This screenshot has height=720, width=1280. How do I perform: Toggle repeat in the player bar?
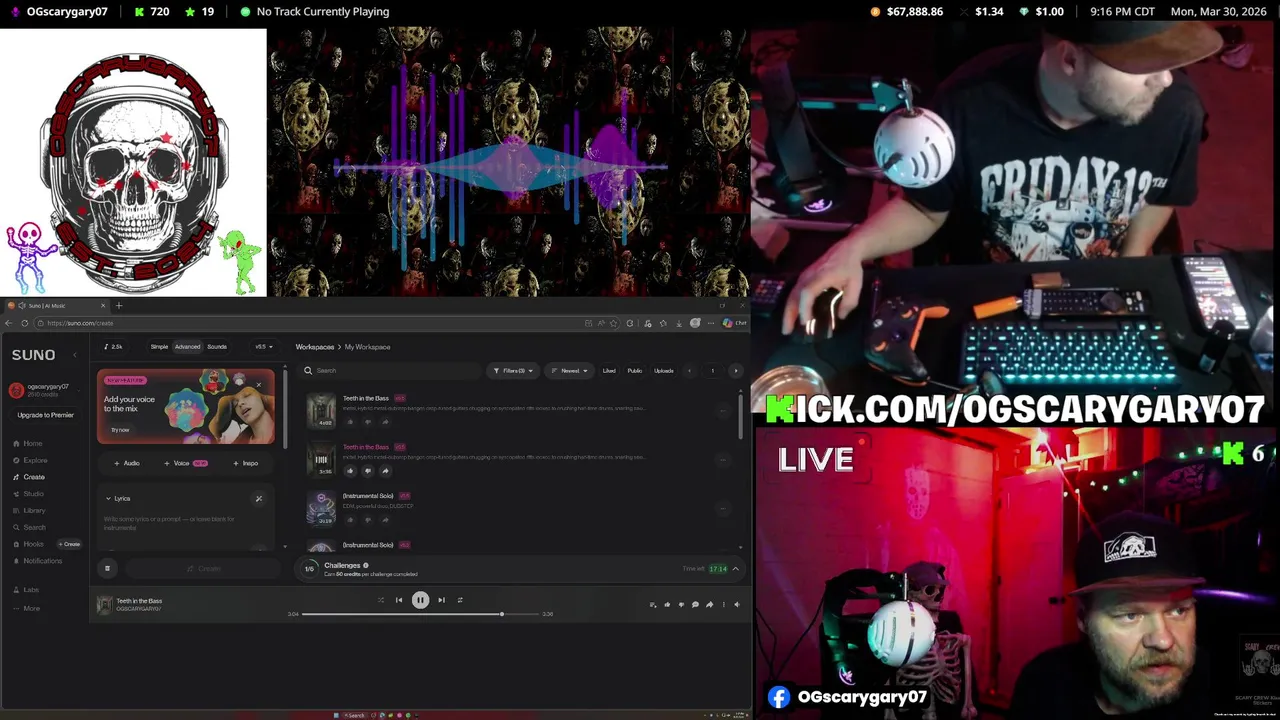click(460, 600)
